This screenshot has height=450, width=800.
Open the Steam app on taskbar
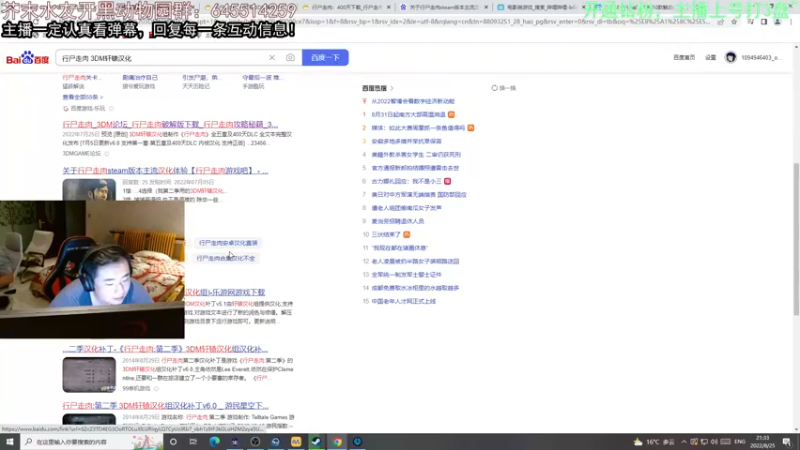(x=316, y=442)
